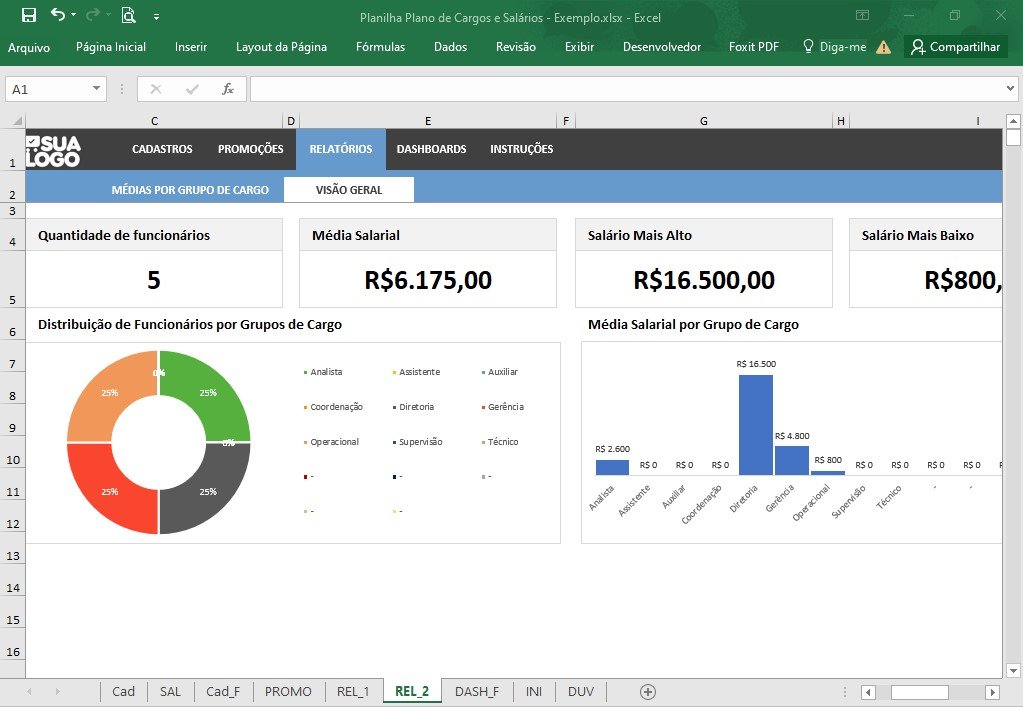The width and height of the screenshot is (1023, 707).
Task: Undo the last action
Action: pyautogui.click(x=58, y=14)
